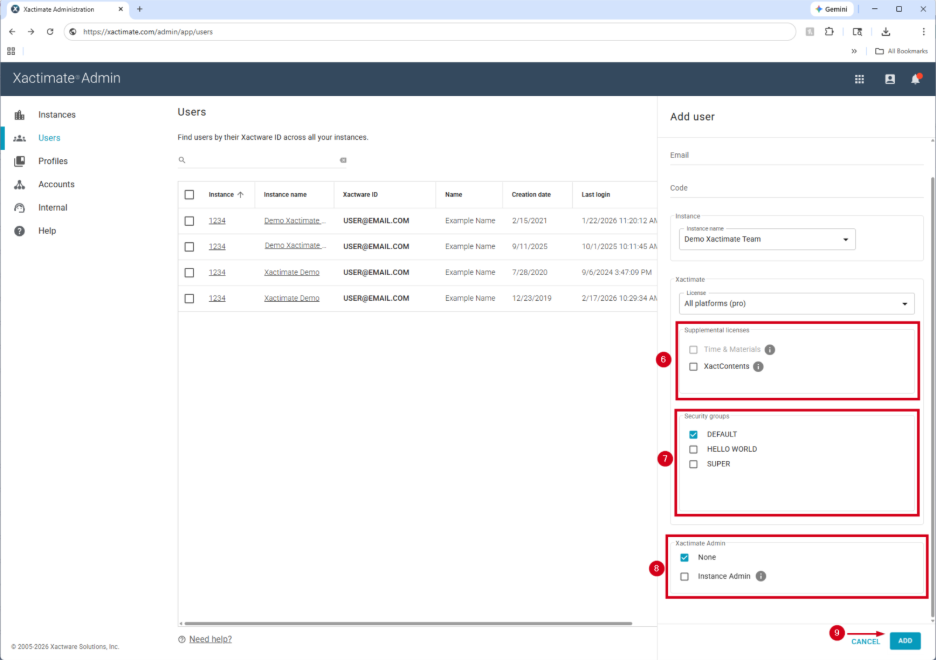
Task: Click the table horizontal scrollbar
Action: point(408,624)
